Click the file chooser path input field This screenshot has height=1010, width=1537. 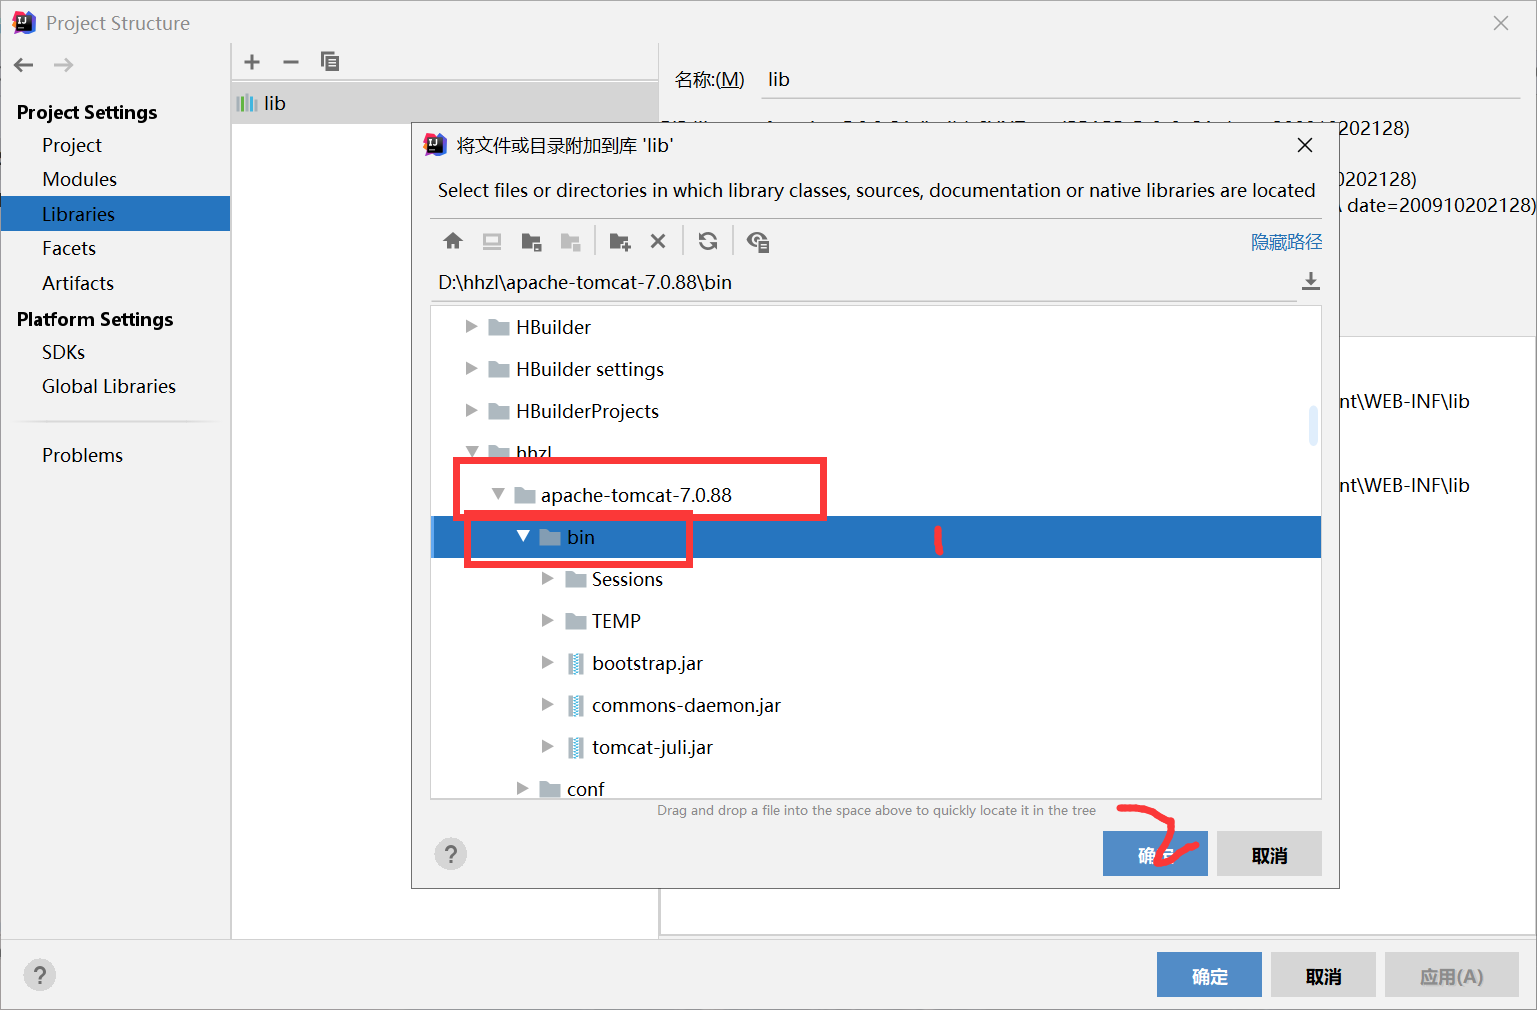coord(865,282)
